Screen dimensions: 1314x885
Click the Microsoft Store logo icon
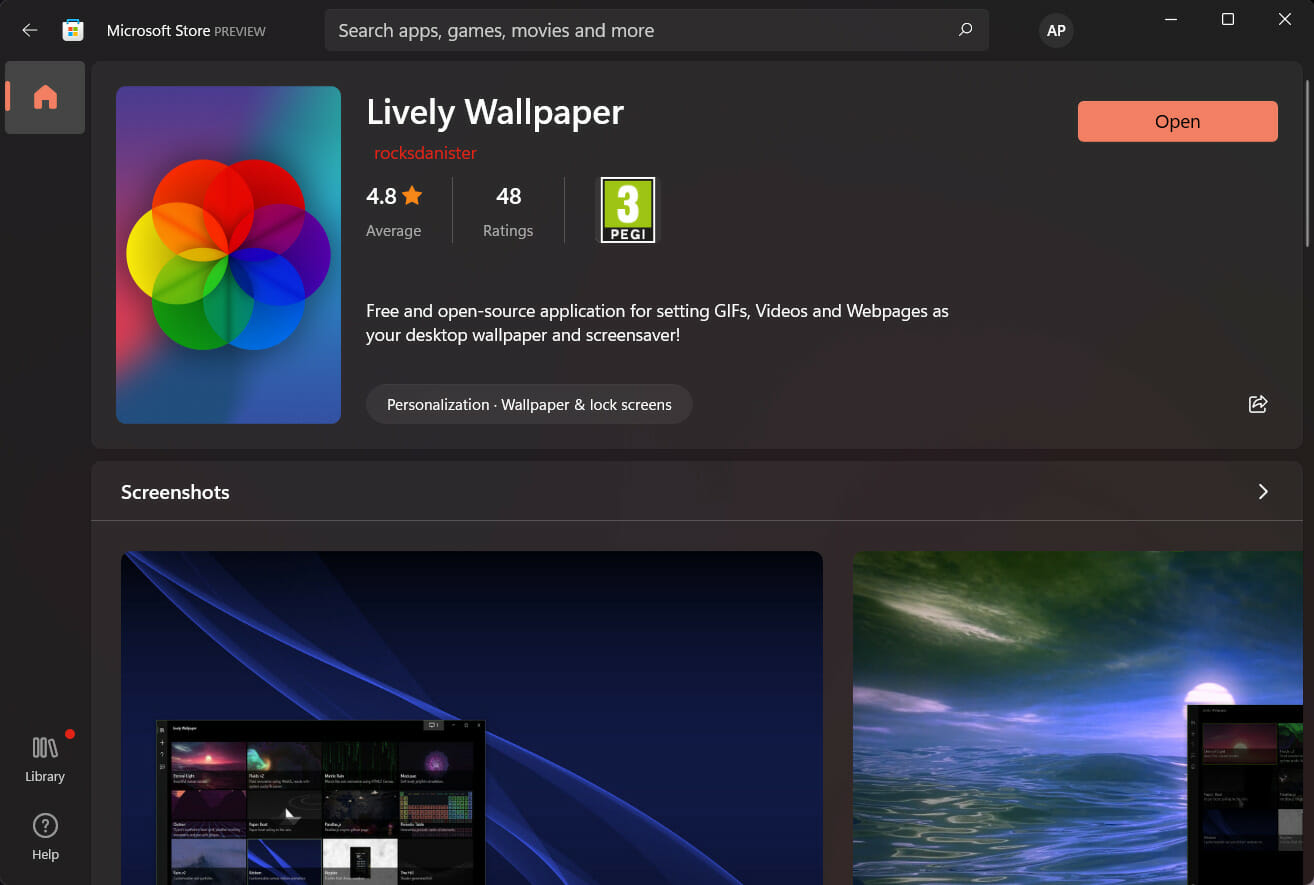tap(73, 30)
